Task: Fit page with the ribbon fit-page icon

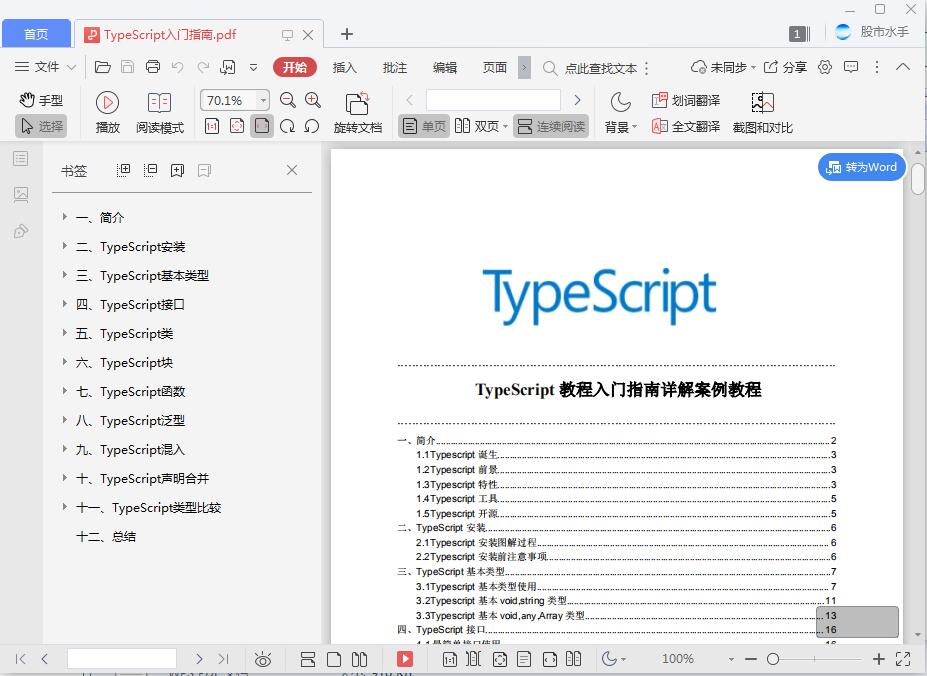Action: tap(237, 126)
